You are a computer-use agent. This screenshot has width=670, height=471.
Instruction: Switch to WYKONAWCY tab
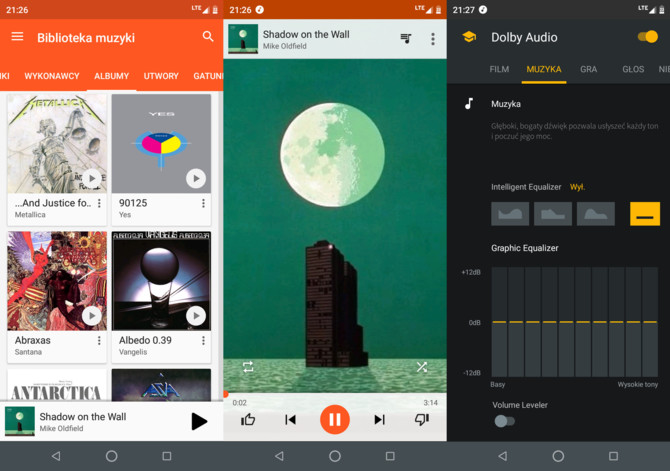click(52, 76)
